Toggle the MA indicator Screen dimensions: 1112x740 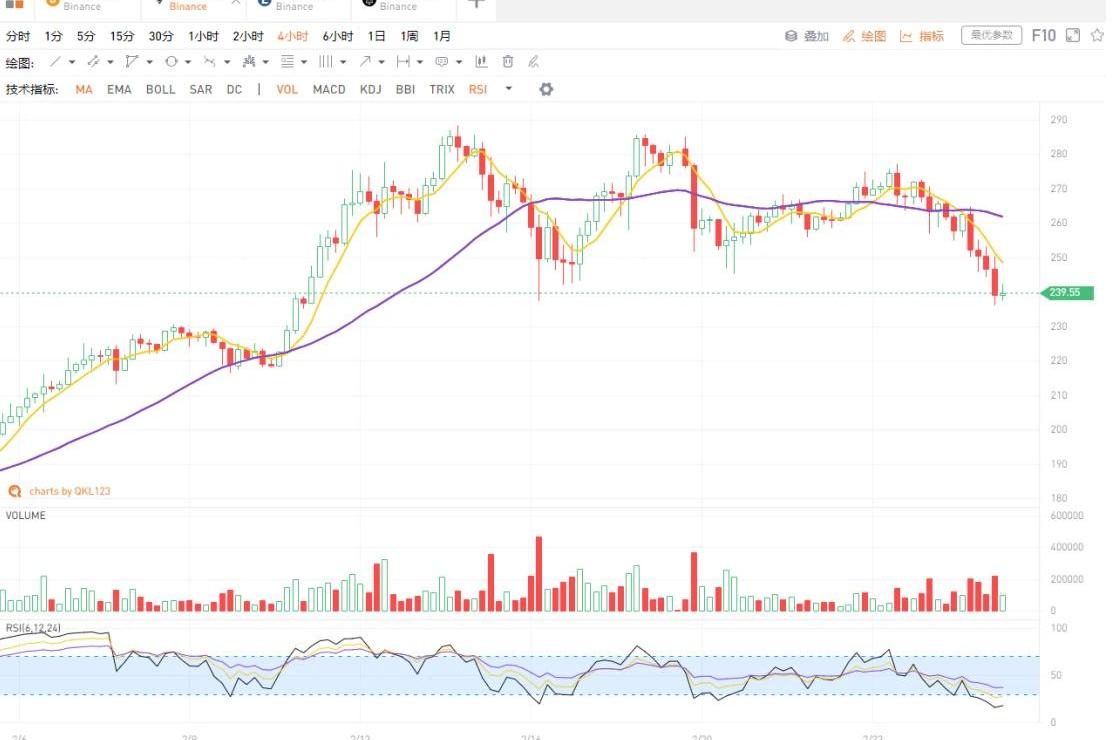point(84,89)
